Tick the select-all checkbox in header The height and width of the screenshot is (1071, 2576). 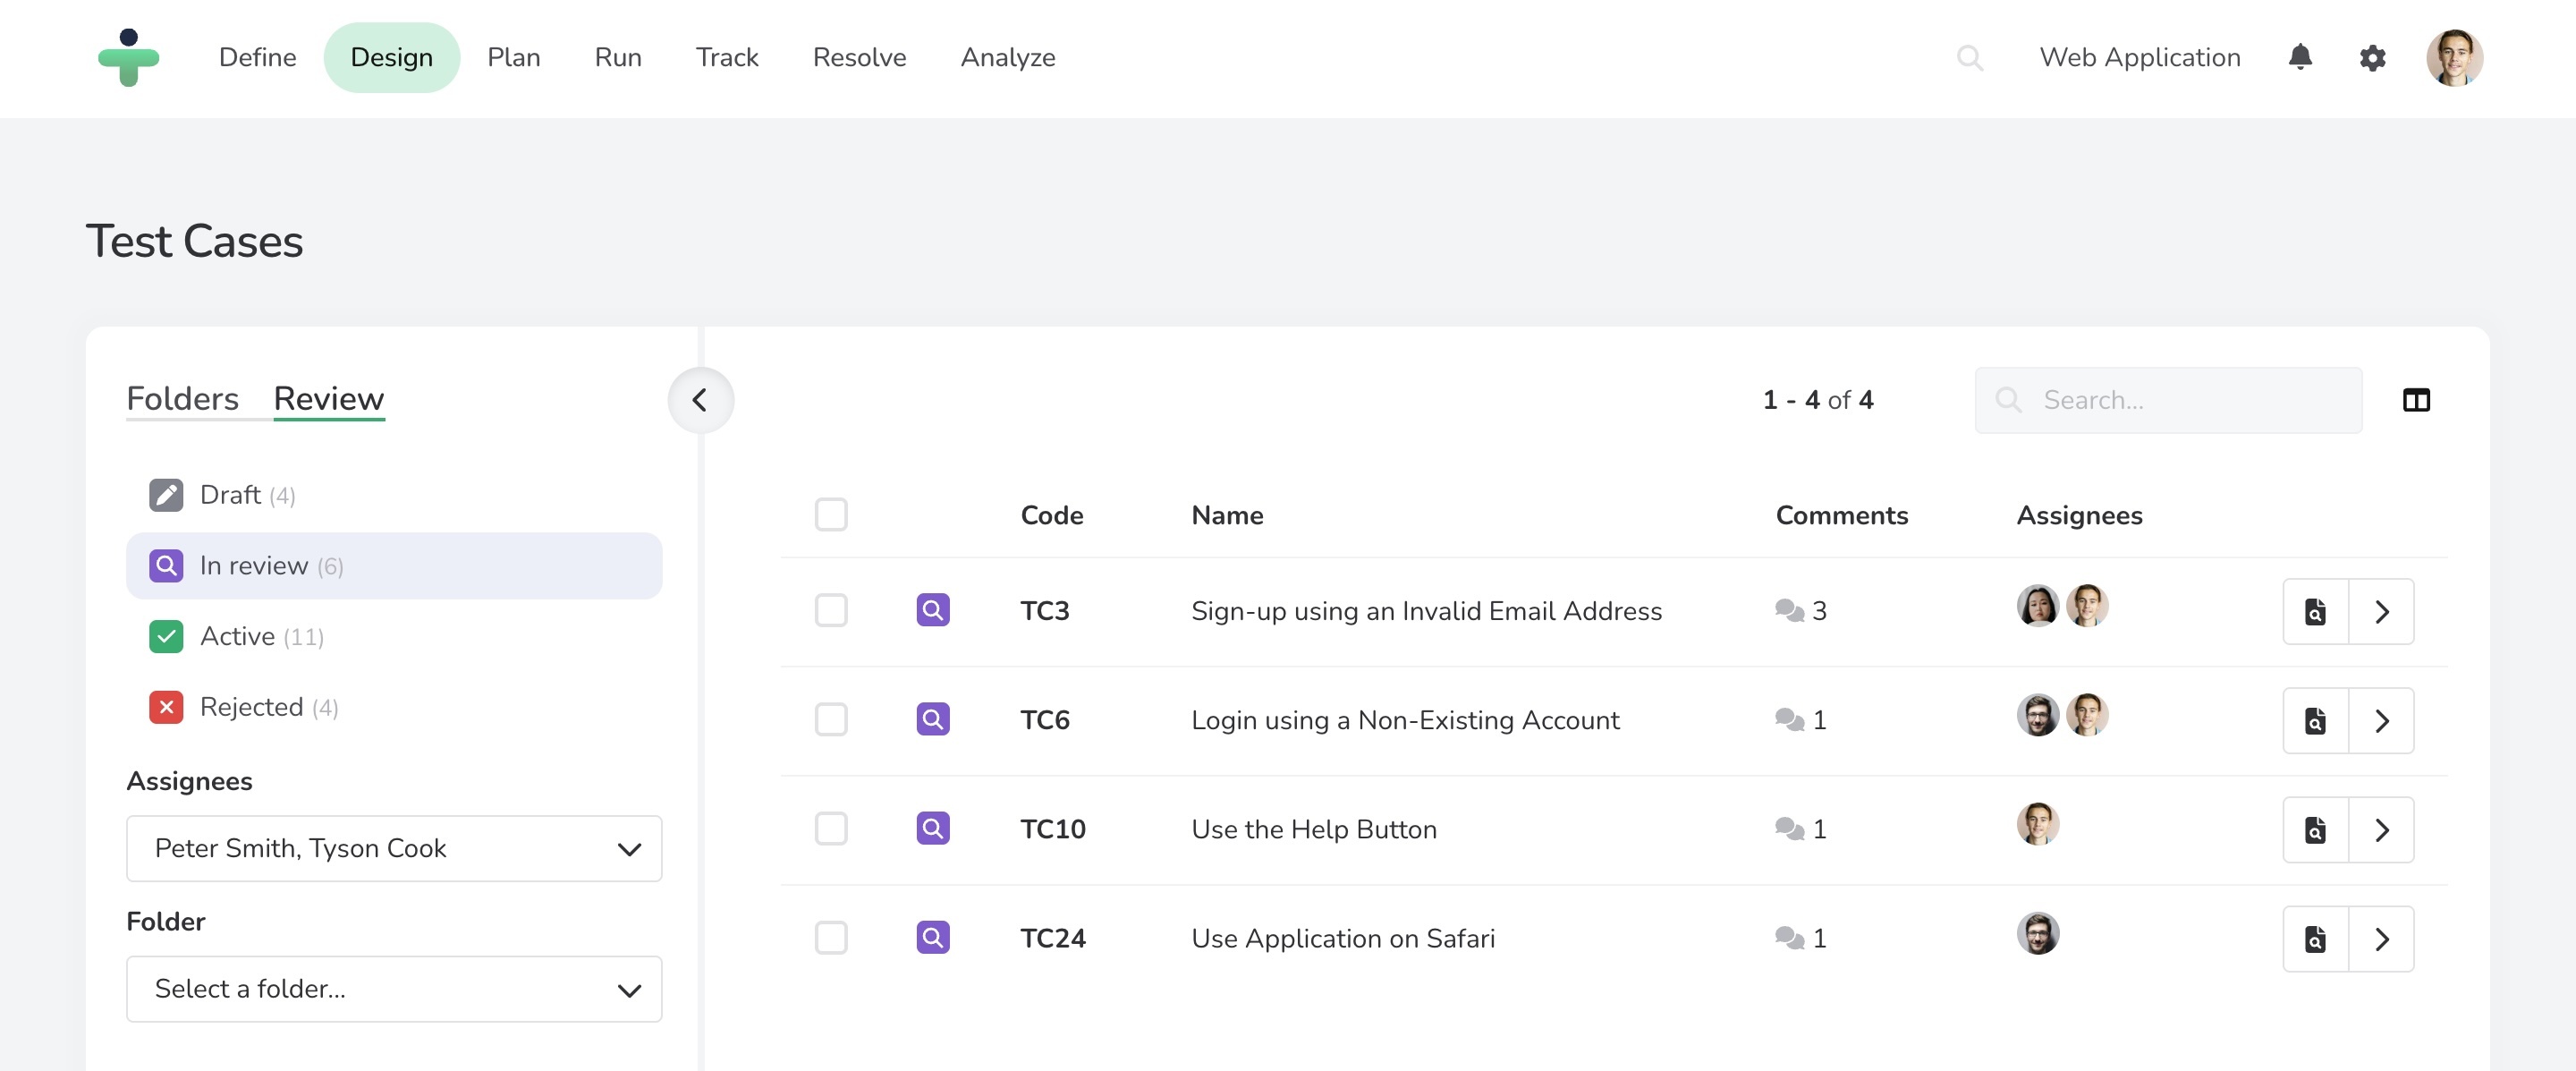point(831,514)
